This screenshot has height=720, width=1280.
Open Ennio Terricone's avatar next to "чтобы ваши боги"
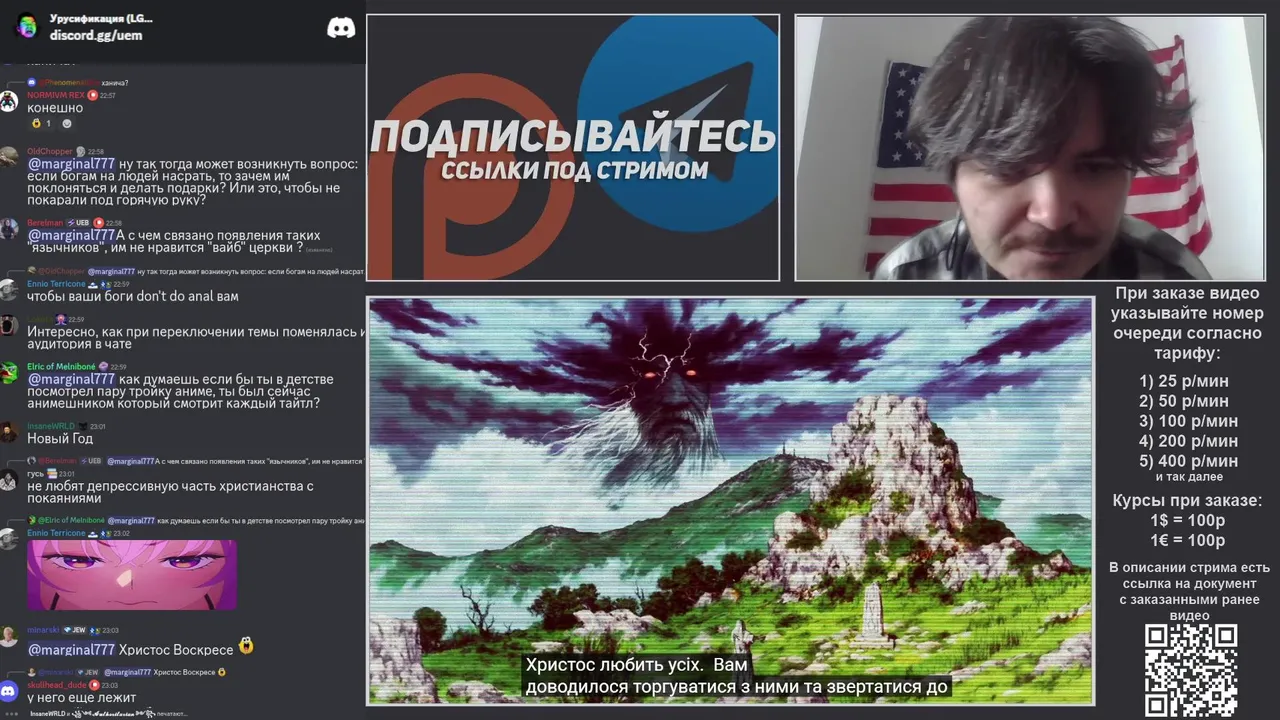pyautogui.click(x=9, y=291)
